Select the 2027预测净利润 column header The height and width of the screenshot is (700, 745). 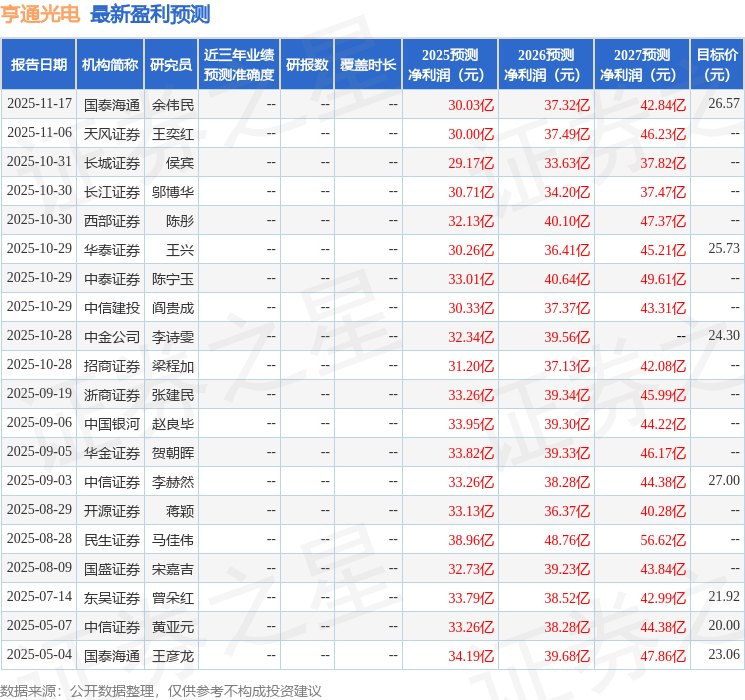coord(641,64)
